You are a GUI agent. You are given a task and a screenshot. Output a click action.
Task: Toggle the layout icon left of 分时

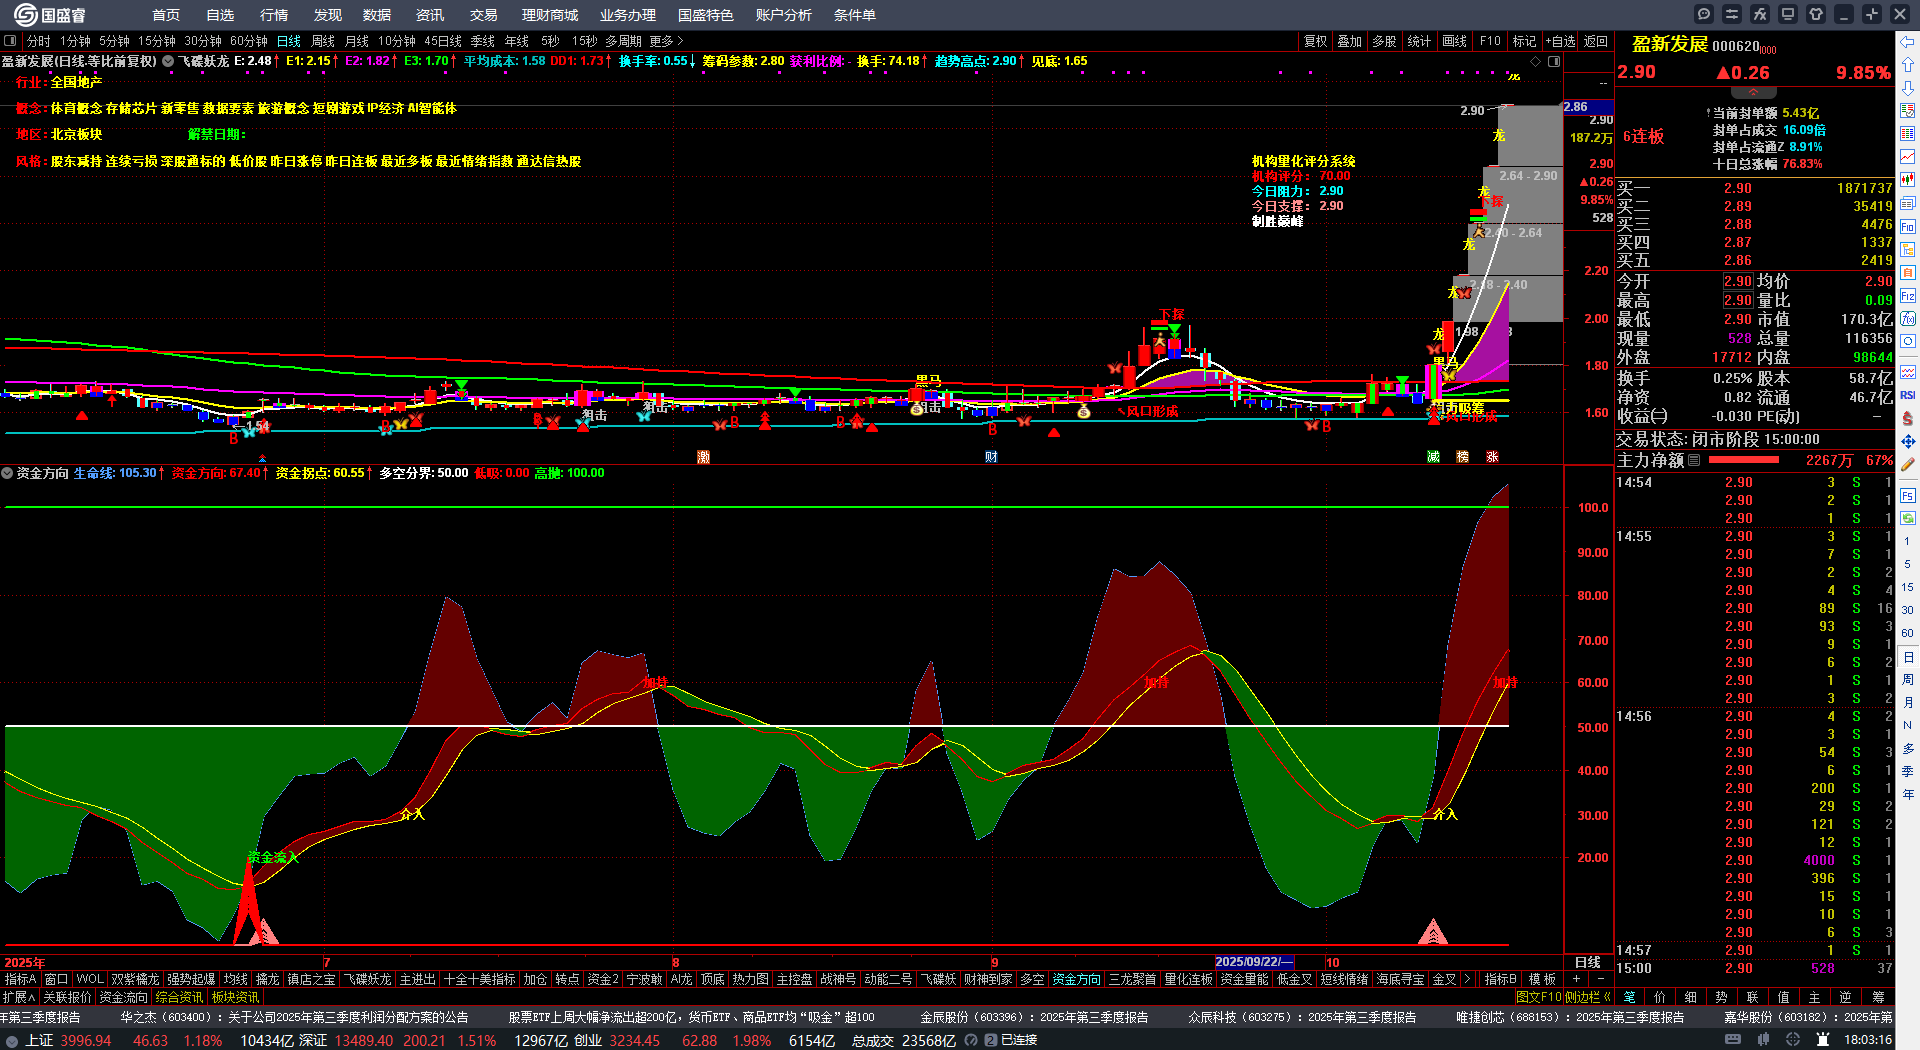10,41
